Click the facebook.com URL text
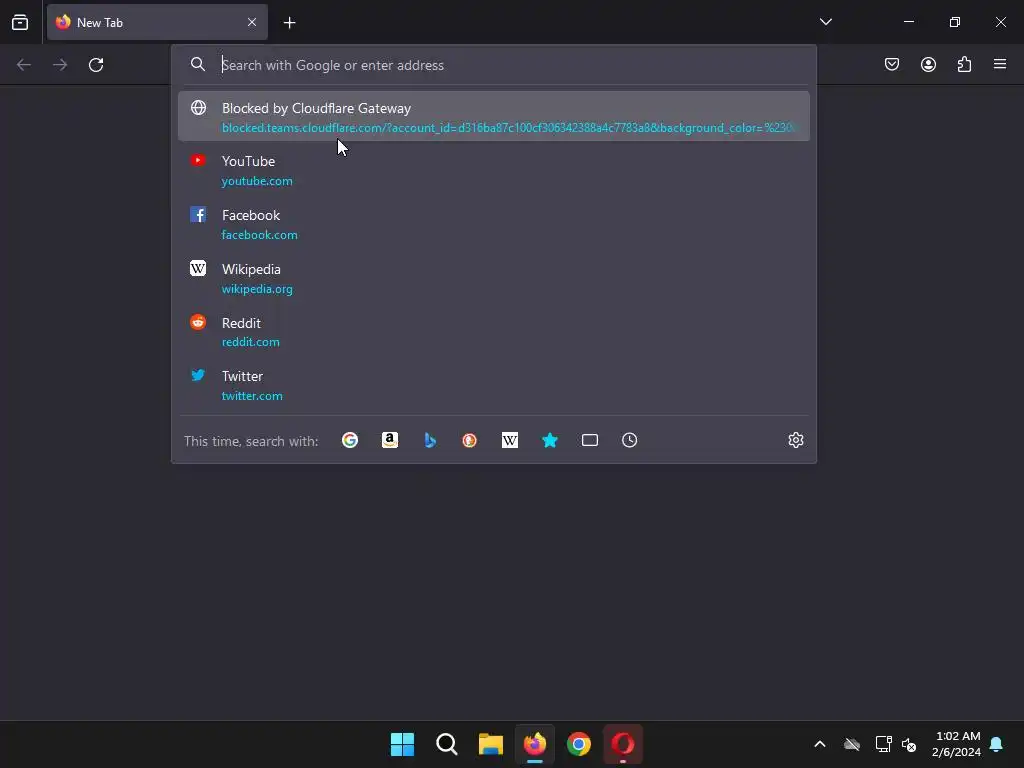 click(x=259, y=235)
